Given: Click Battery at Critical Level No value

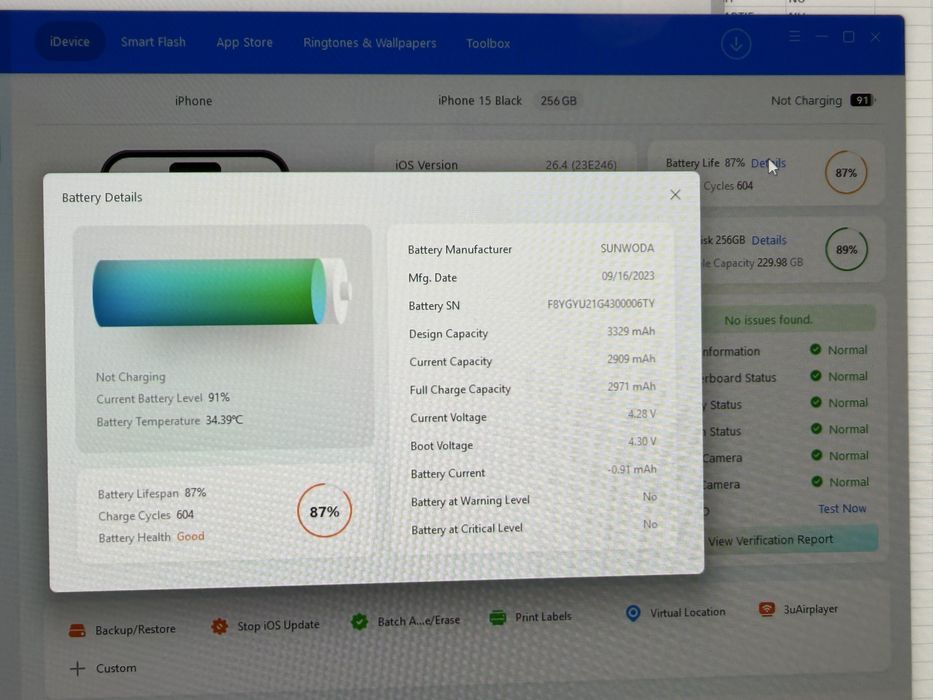Looking at the screenshot, I should point(650,524).
